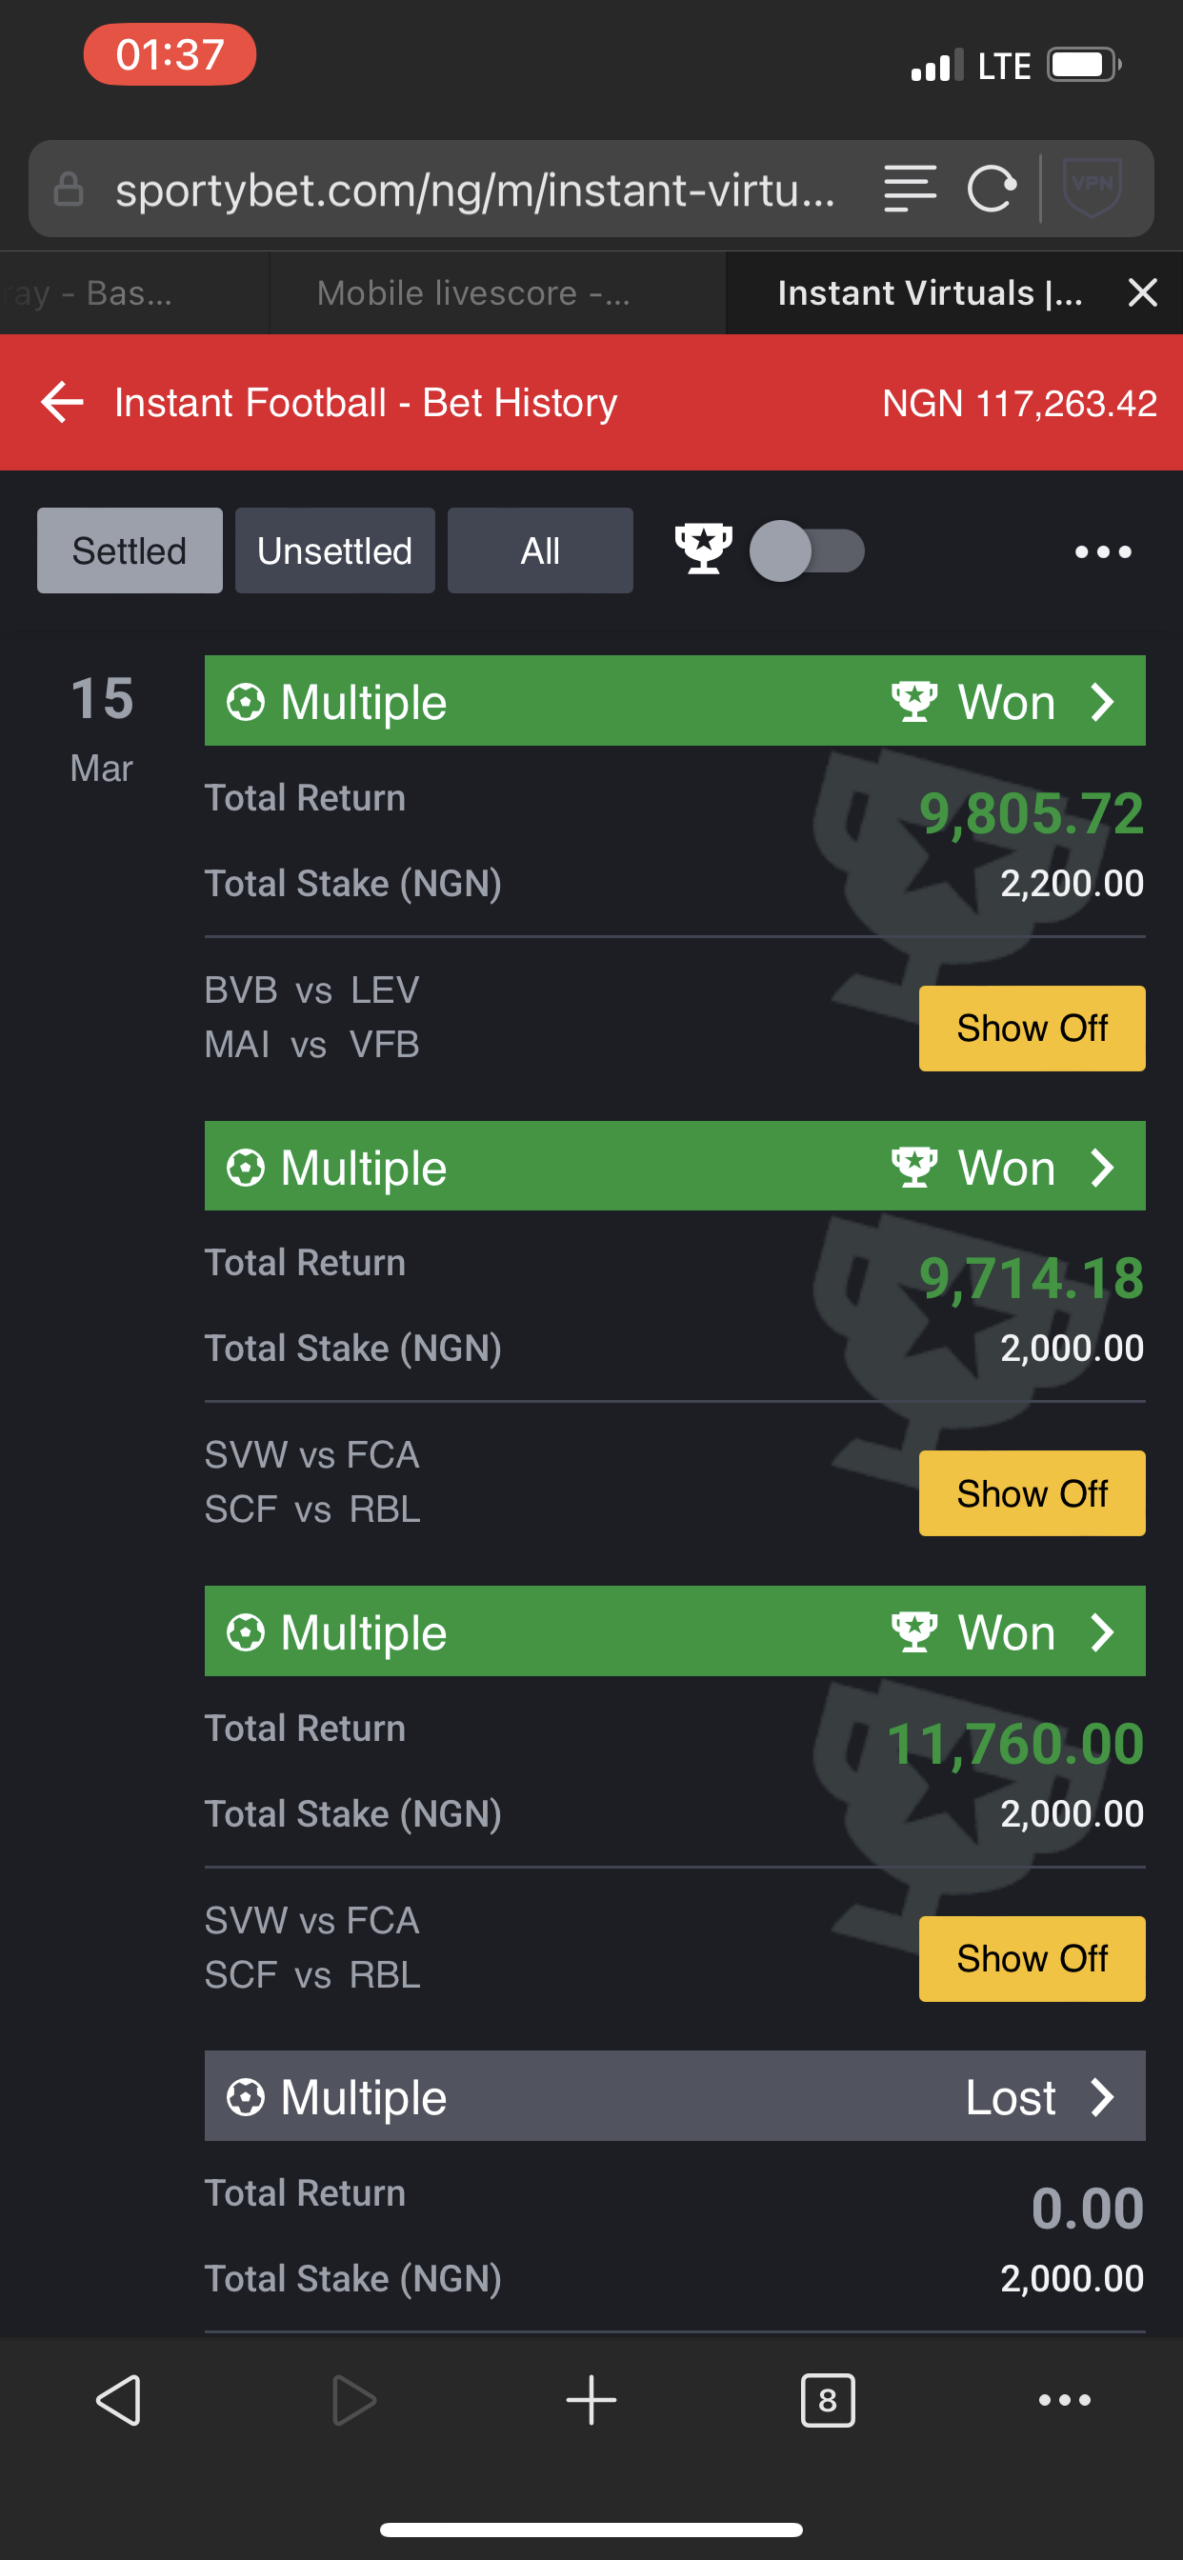The image size is (1183, 2560).
Task: Switch to the Mobile livescore tab
Action: [x=473, y=293]
